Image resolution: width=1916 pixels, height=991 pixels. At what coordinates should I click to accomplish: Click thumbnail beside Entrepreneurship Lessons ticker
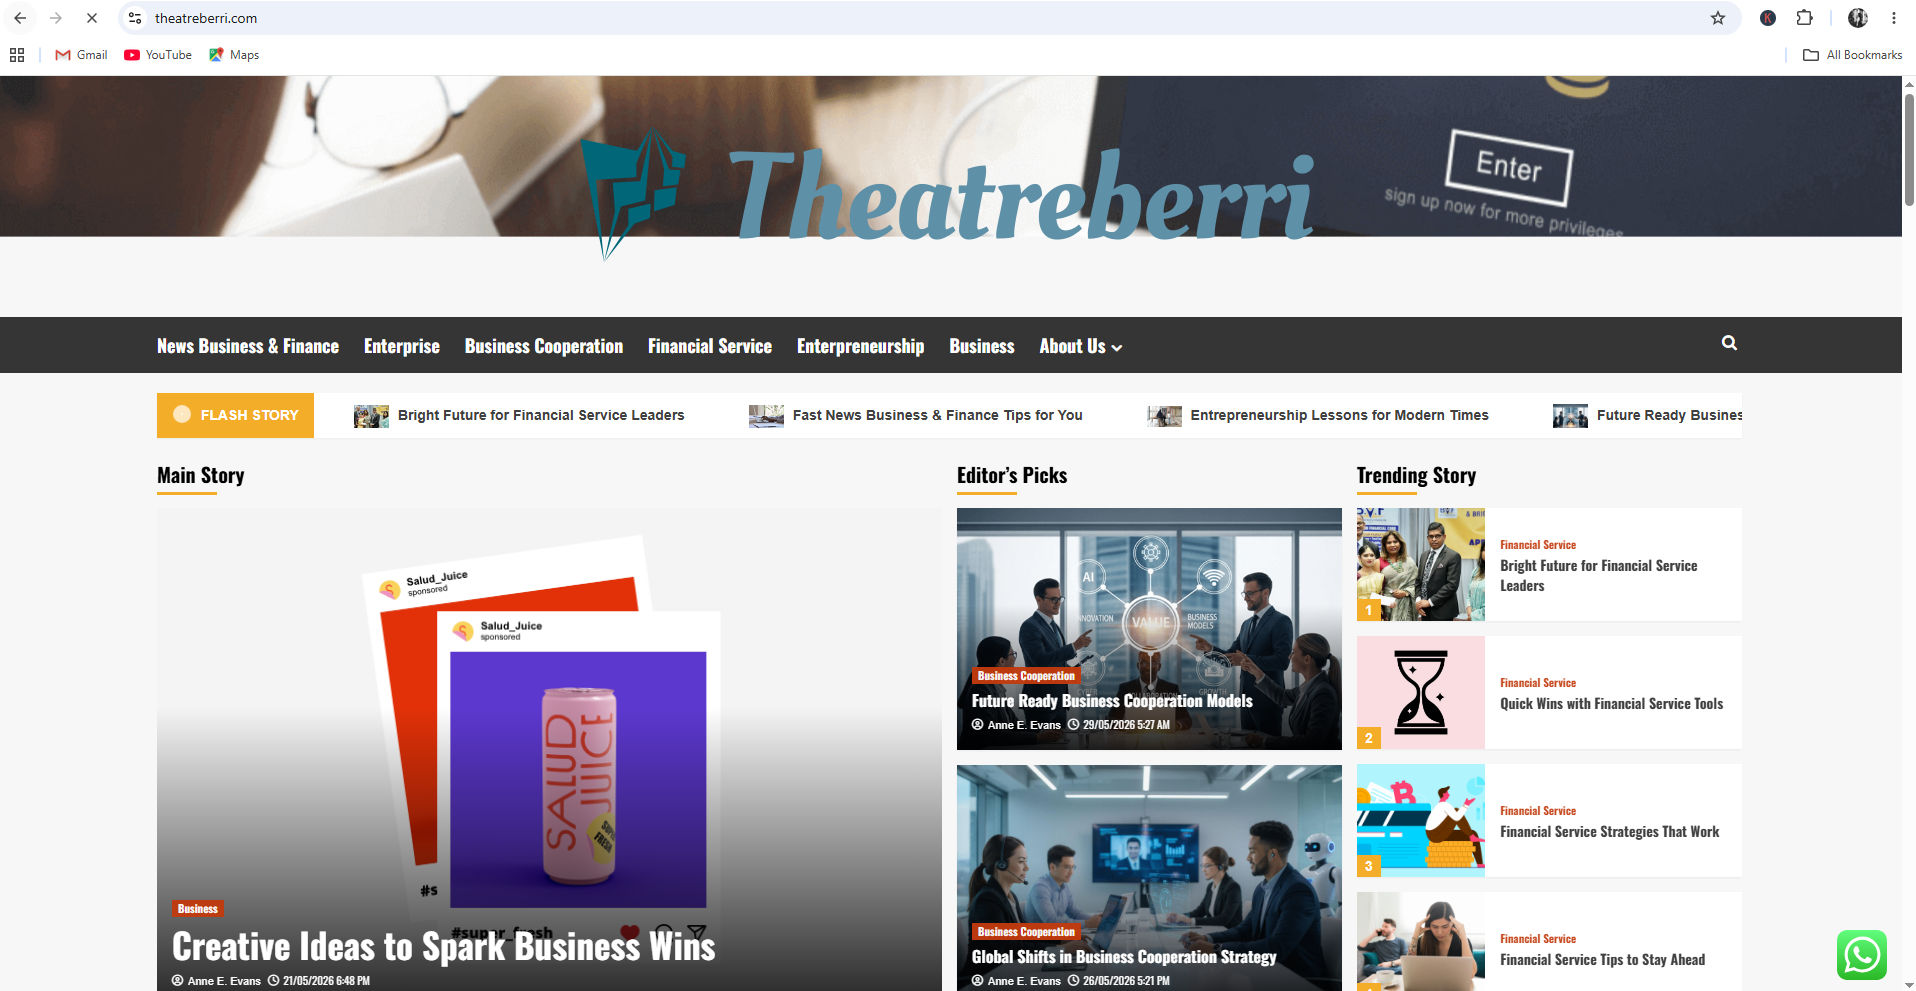[1164, 416]
